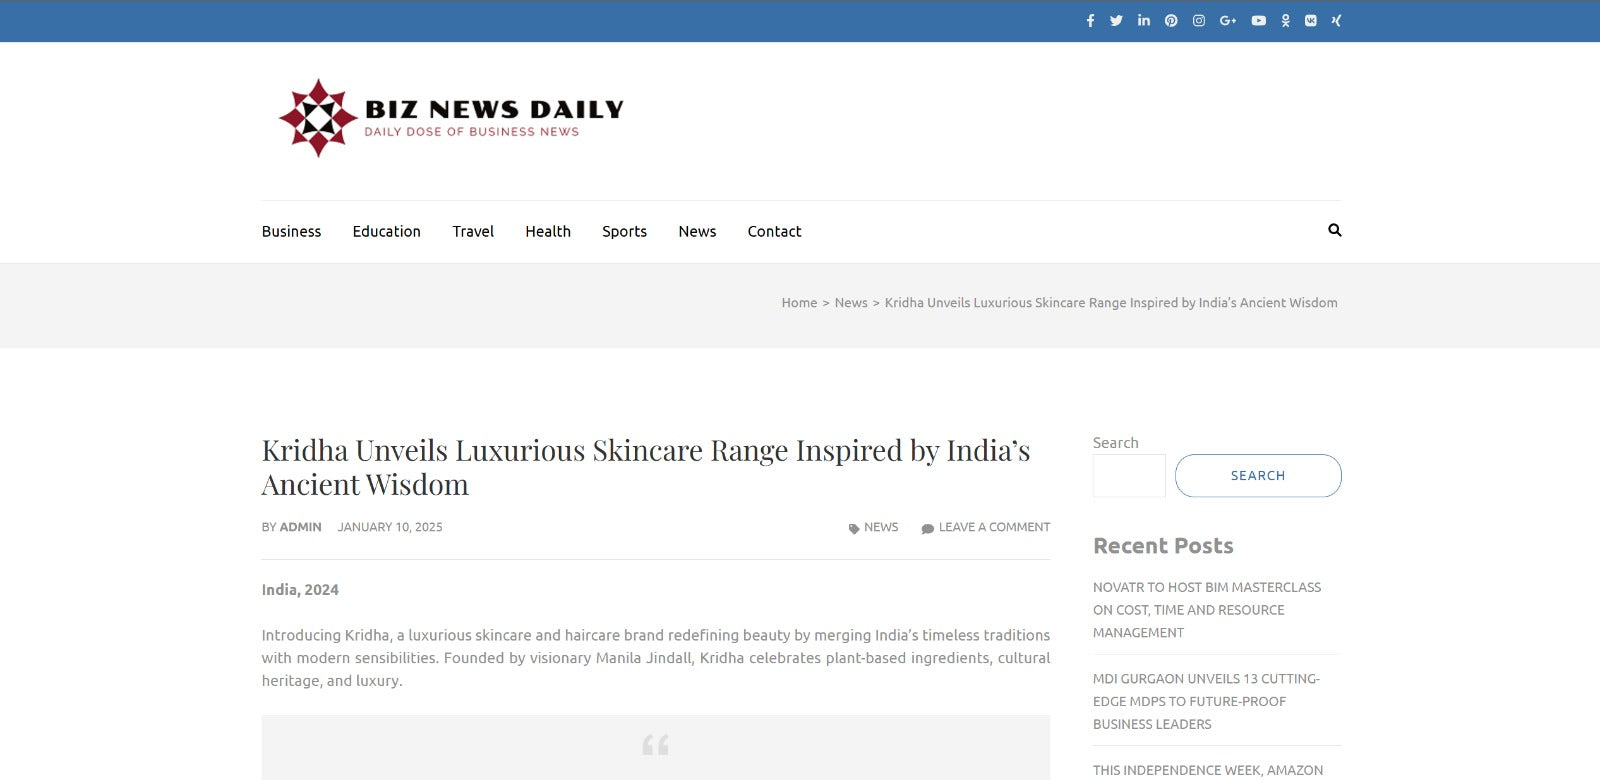This screenshot has height=780, width=1600.
Task: Open the Xing social icon
Action: (1336, 20)
